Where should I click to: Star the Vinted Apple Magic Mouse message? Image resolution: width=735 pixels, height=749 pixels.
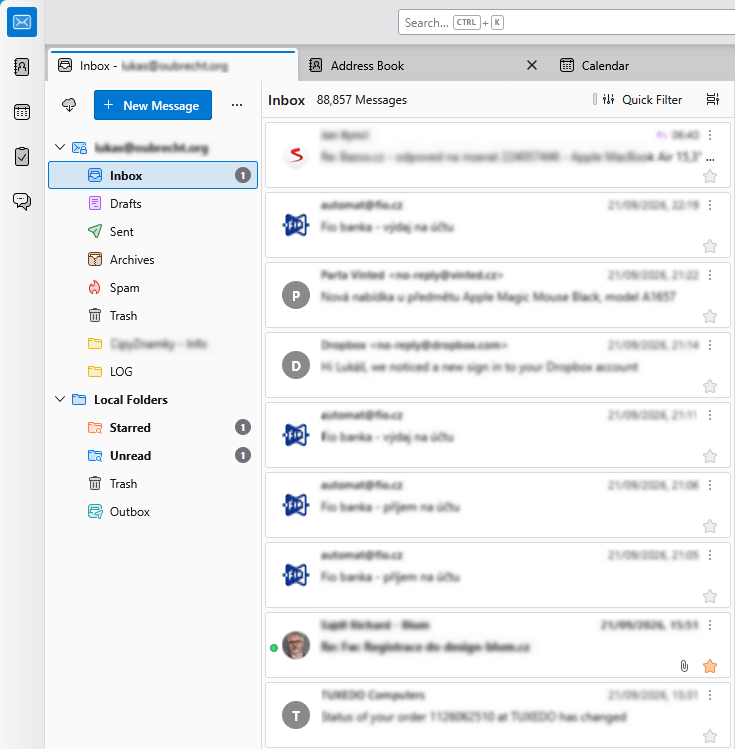coord(710,316)
